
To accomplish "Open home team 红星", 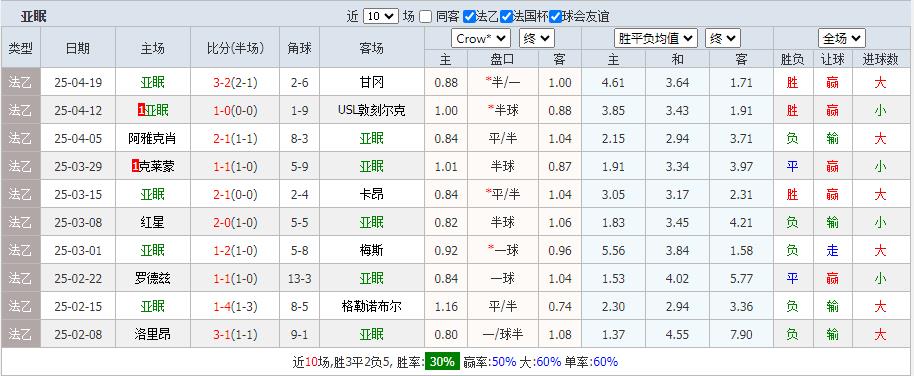I will click(x=153, y=223).
